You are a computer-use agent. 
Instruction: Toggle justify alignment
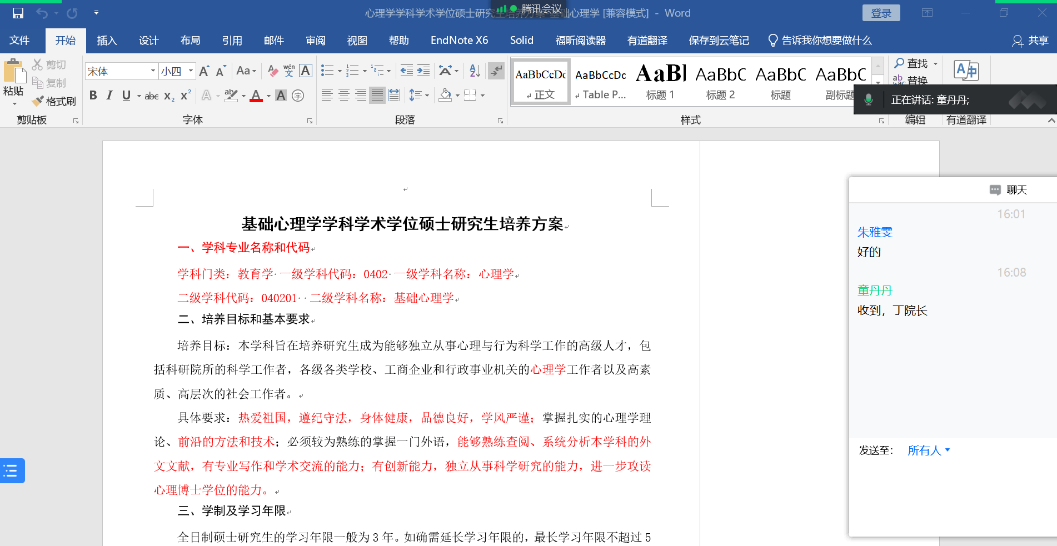coord(378,96)
